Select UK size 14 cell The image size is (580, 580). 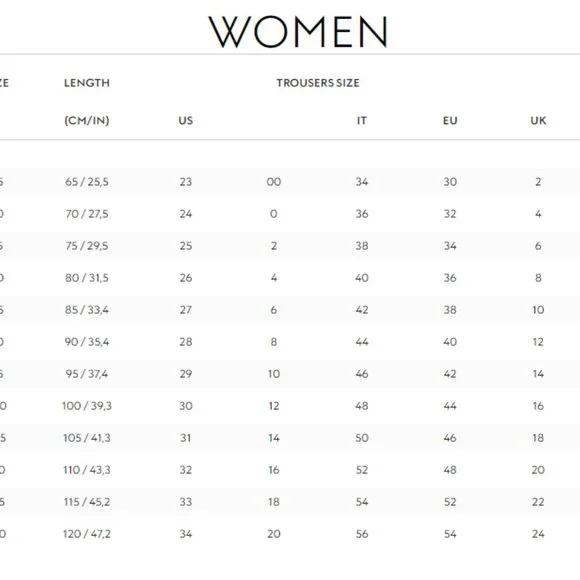pyautogui.click(x=538, y=374)
